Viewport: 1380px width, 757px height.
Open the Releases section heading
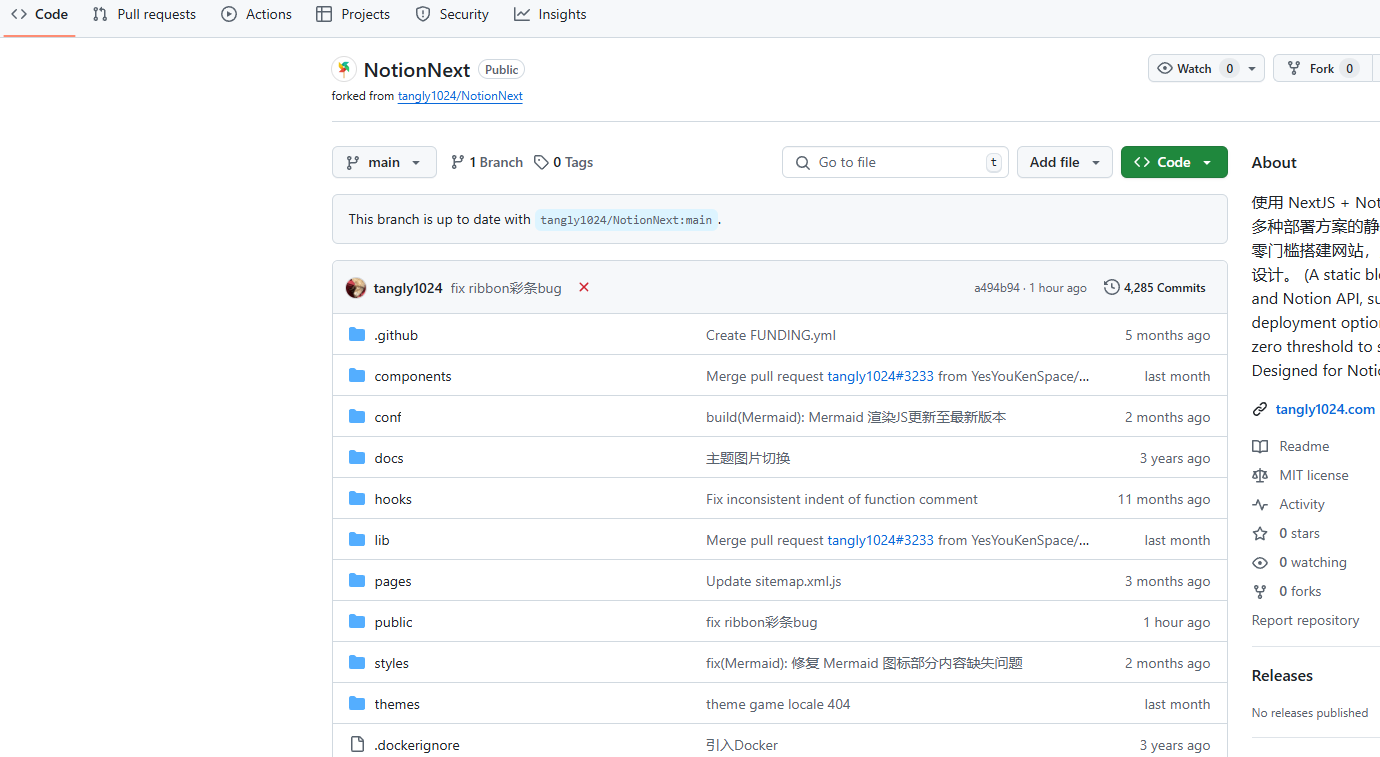[x=1282, y=675]
